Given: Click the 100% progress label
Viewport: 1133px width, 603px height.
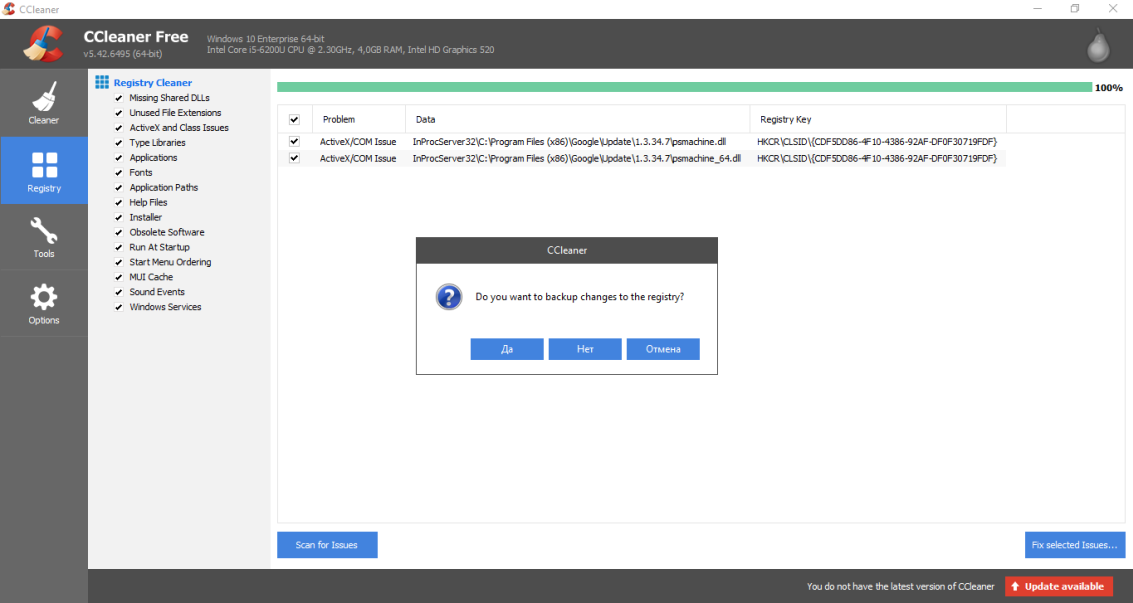Looking at the screenshot, I should 1108,88.
